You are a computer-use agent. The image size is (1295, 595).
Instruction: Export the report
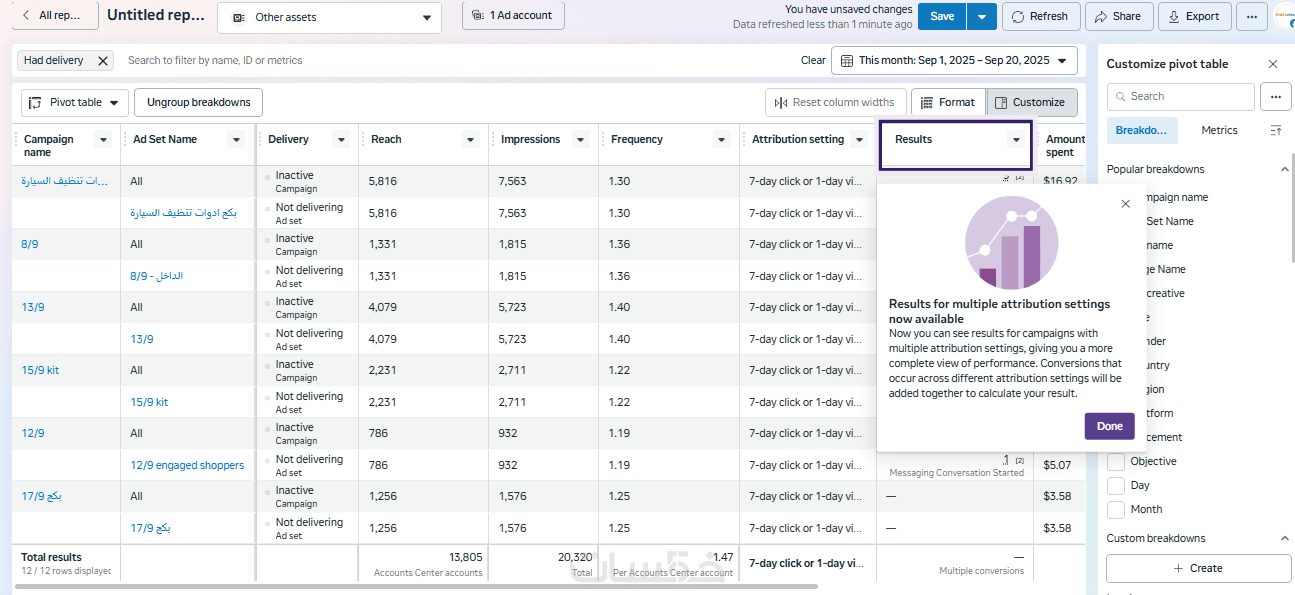coord(1194,16)
